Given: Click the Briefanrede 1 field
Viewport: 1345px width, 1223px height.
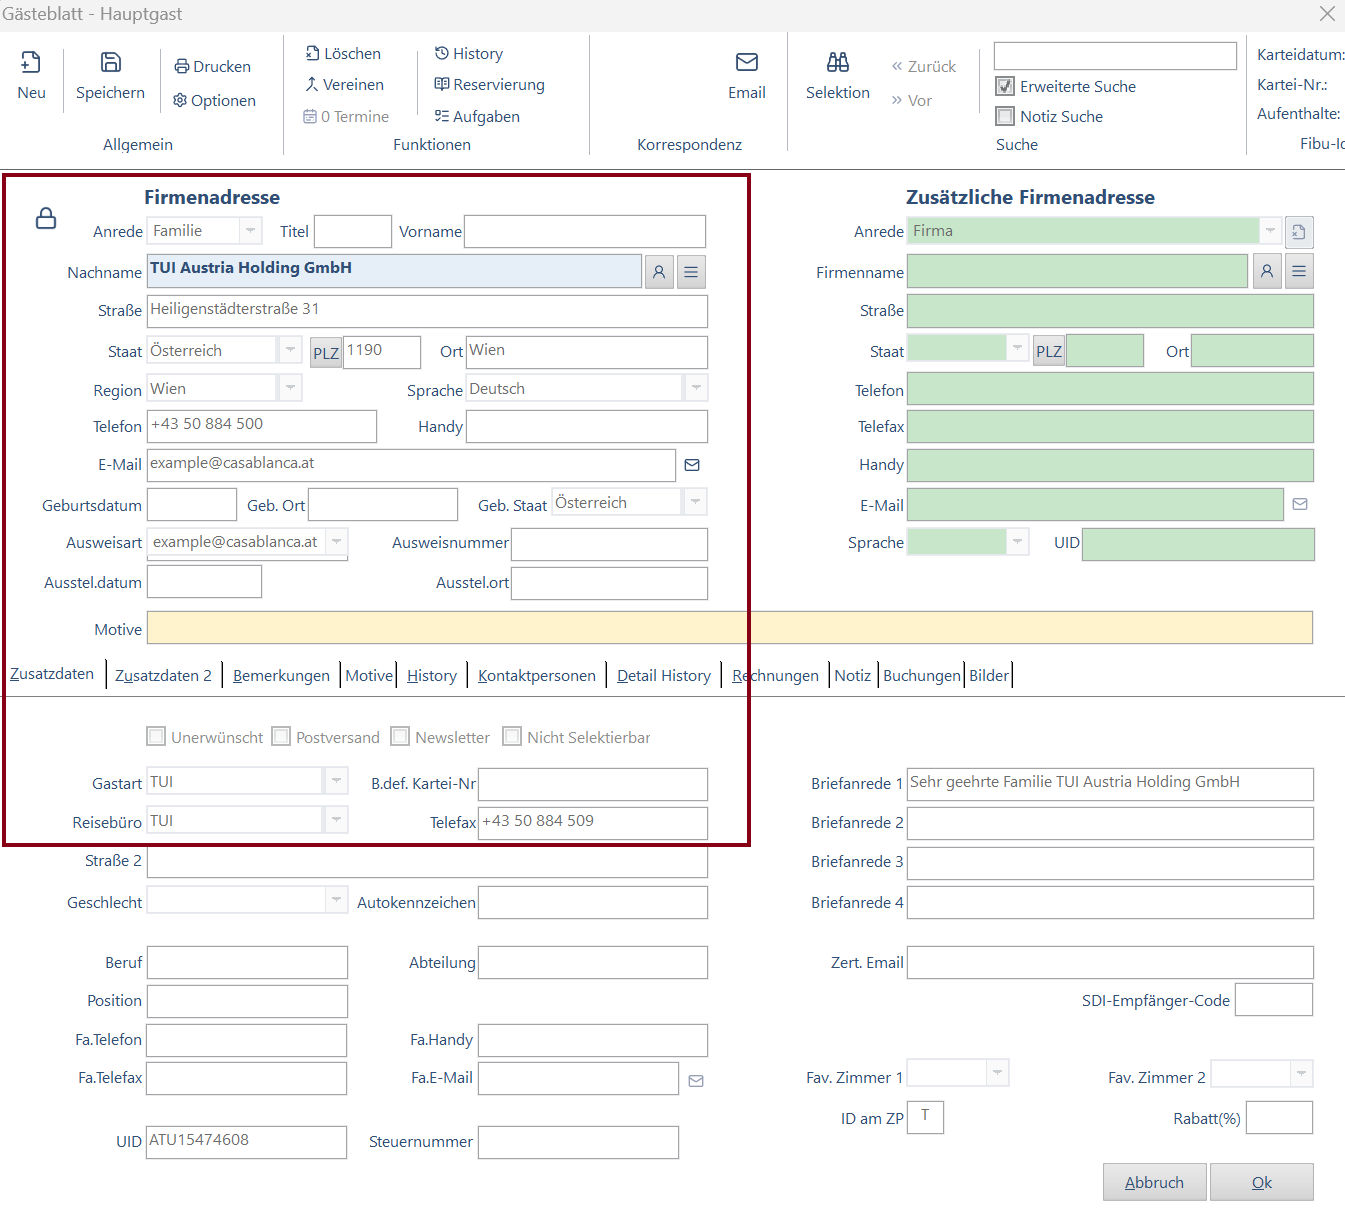Looking at the screenshot, I should [1110, 784].
